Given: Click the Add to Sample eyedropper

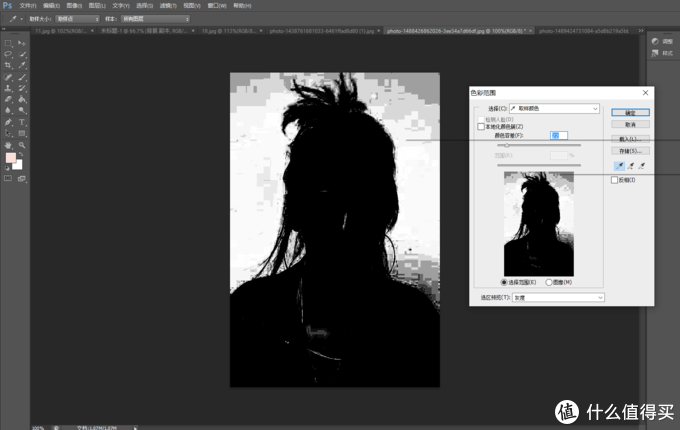Looking at the screenshot, I should [631, 166].
